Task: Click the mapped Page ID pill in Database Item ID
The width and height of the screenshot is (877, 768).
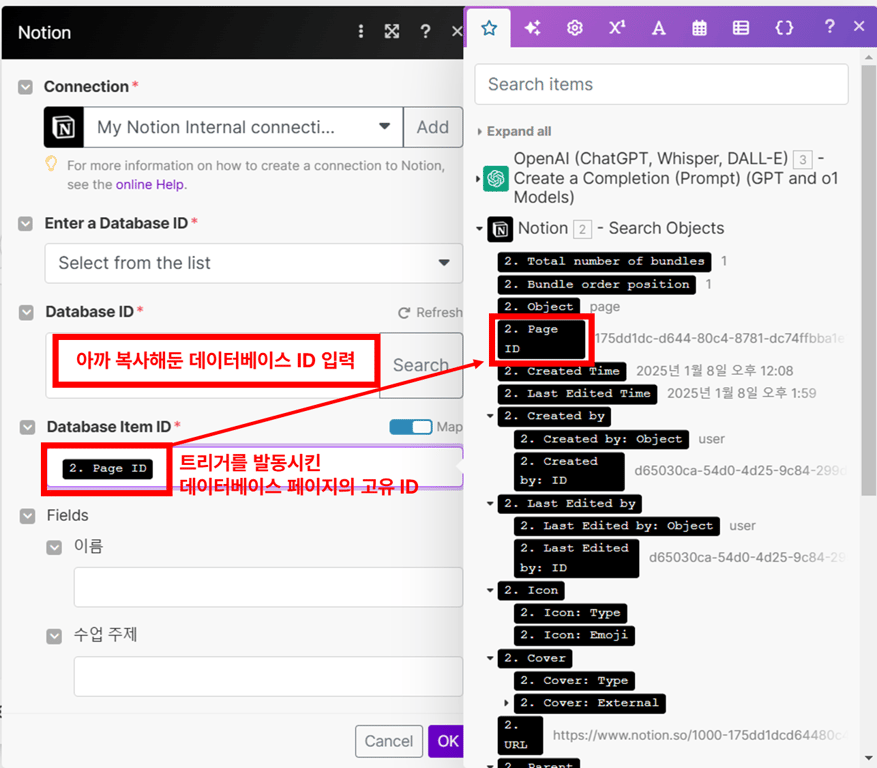Action: coord(107,468)
